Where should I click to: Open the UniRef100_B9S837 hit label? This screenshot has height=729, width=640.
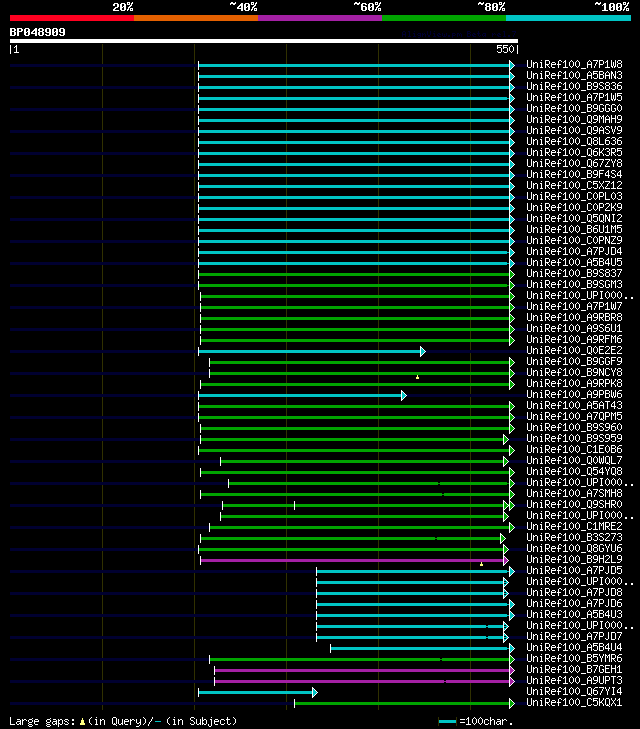click(574, 273)
